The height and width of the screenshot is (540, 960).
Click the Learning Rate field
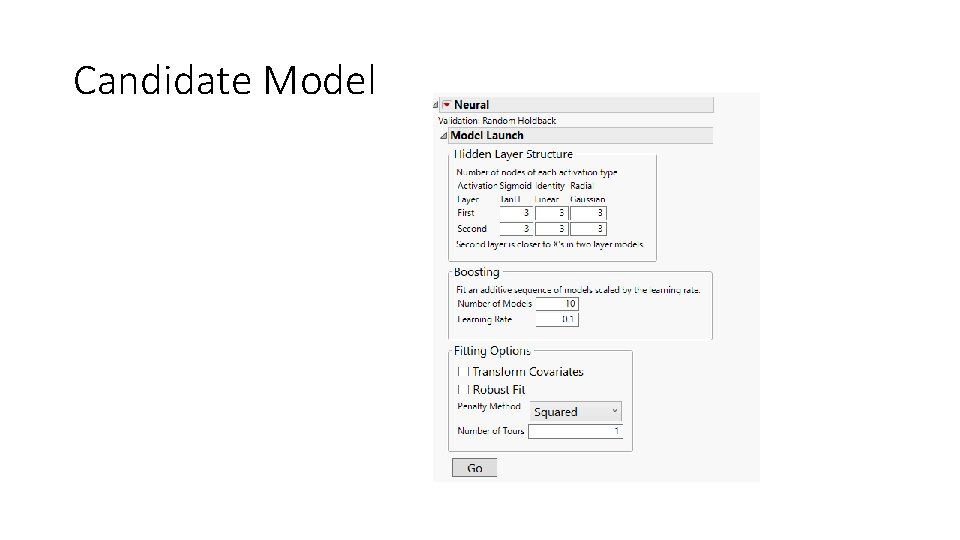coord(556,320)
